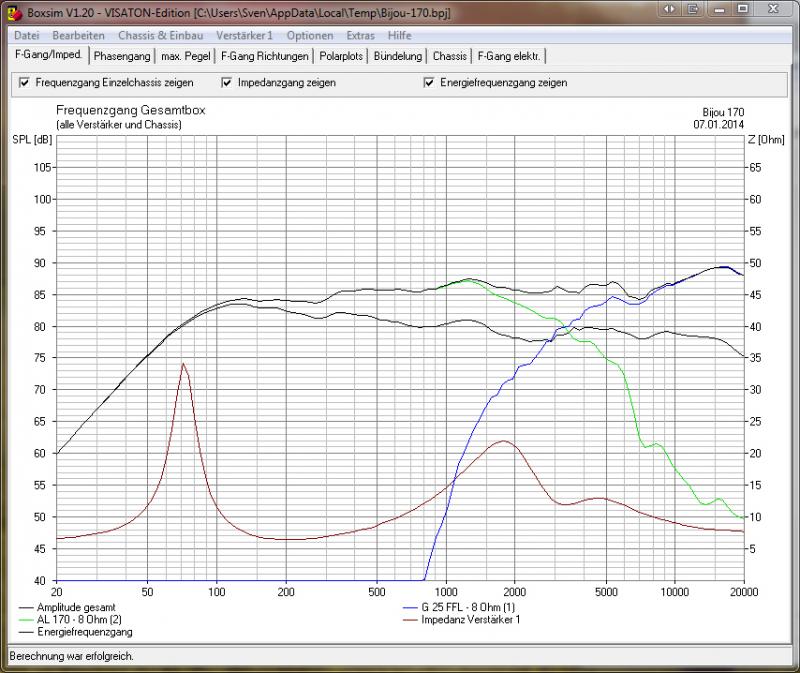Show the Polarplots tab
This screenshot has height=673, width=800.
(341, 56)
